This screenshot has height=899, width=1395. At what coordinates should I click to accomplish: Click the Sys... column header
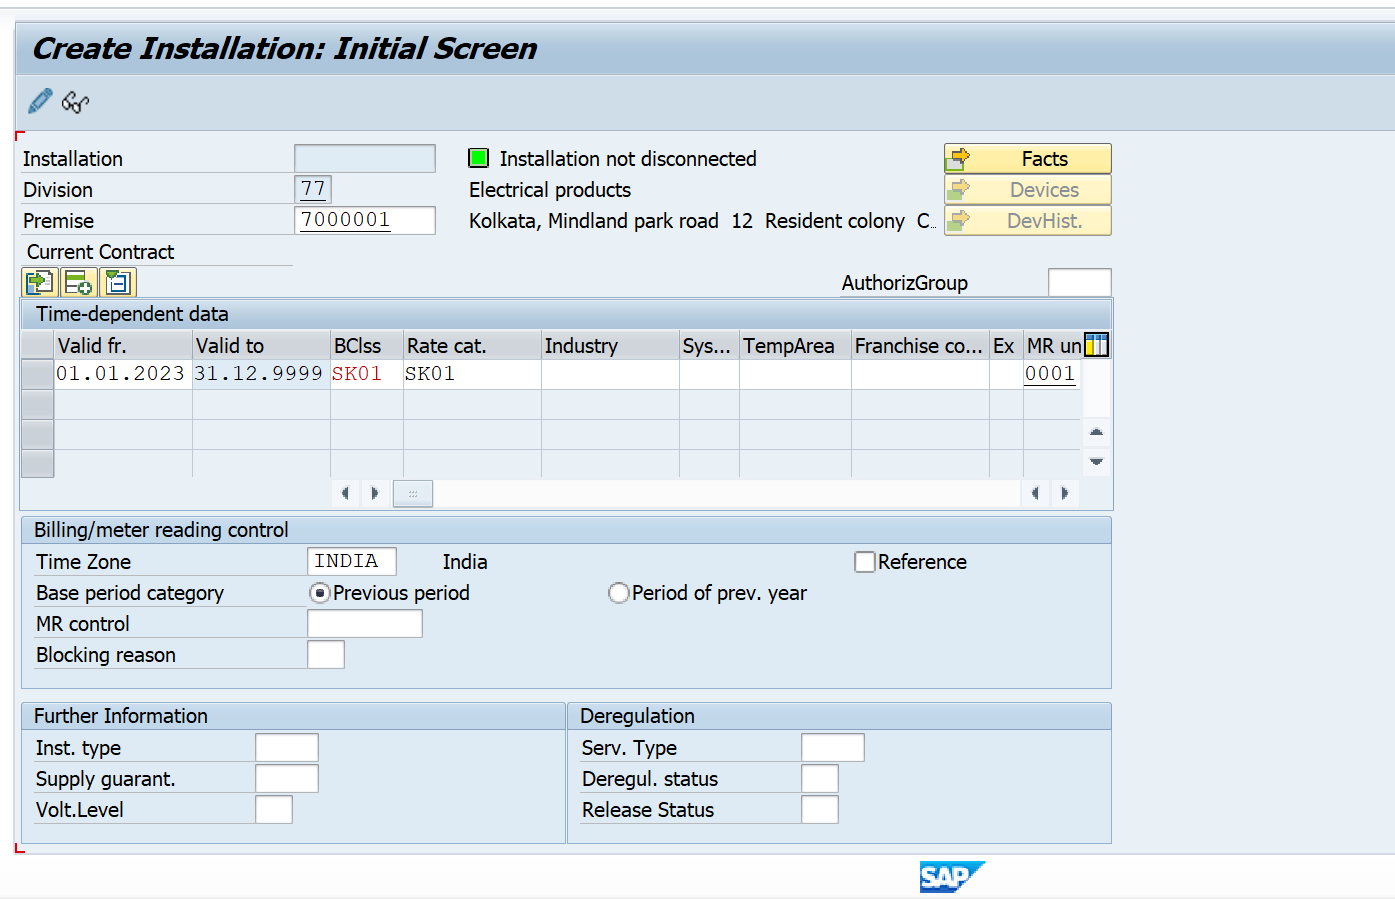[710, 346]
